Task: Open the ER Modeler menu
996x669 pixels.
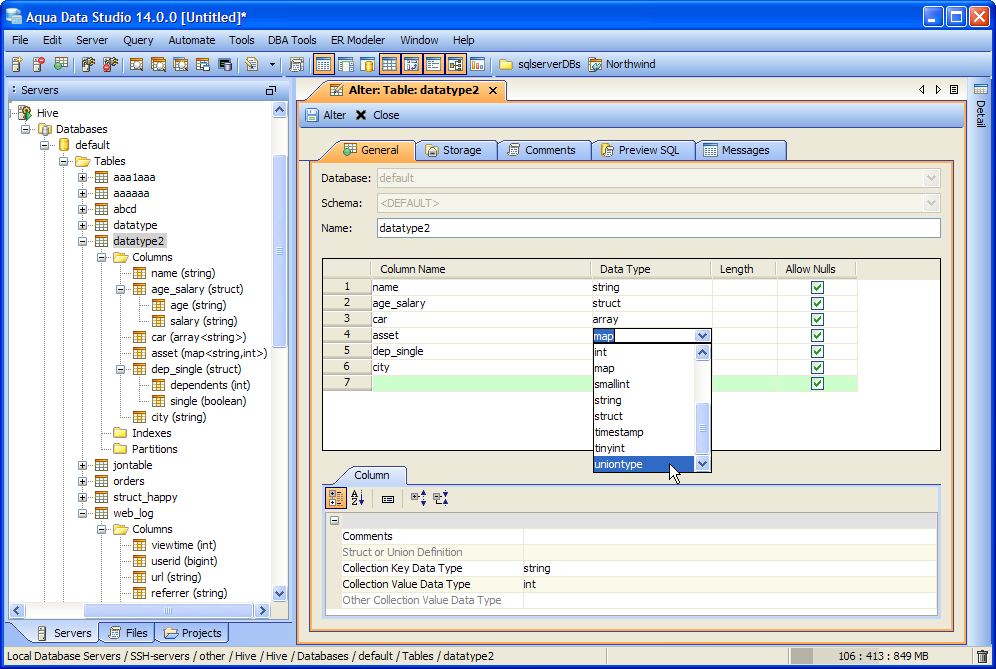Action: (358, 40)
